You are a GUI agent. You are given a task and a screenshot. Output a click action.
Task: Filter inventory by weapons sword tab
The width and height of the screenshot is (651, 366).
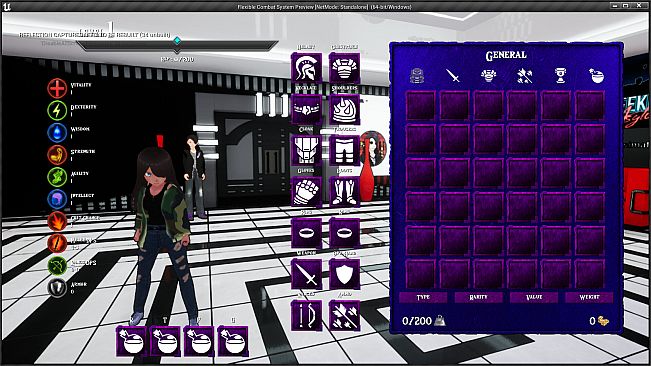(x=453, y=76)
